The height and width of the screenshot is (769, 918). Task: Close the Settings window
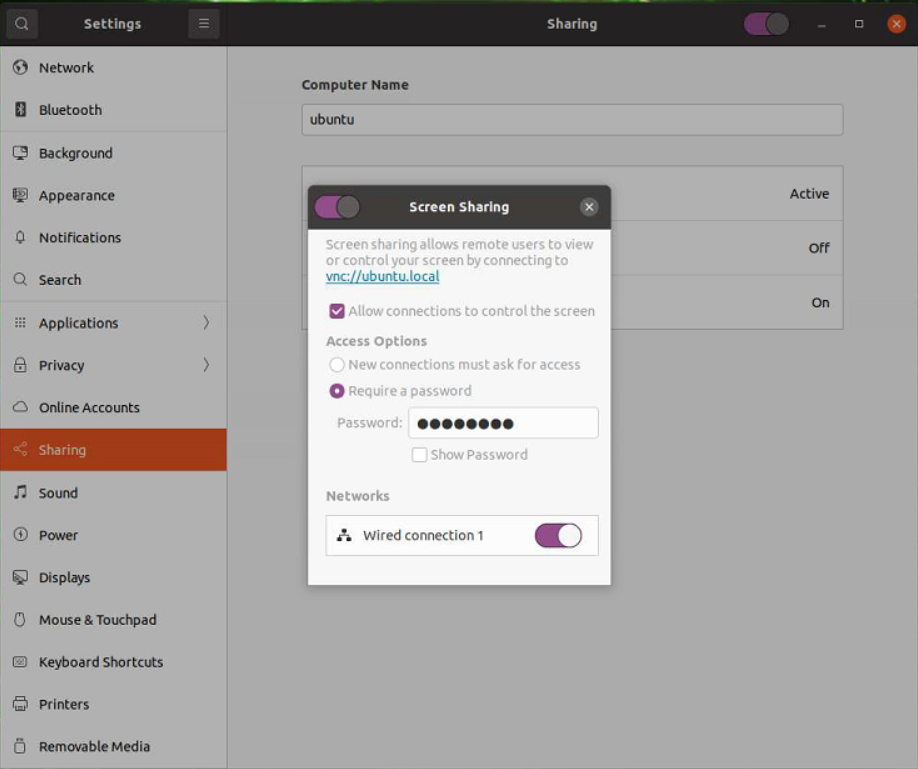point(896,24)
